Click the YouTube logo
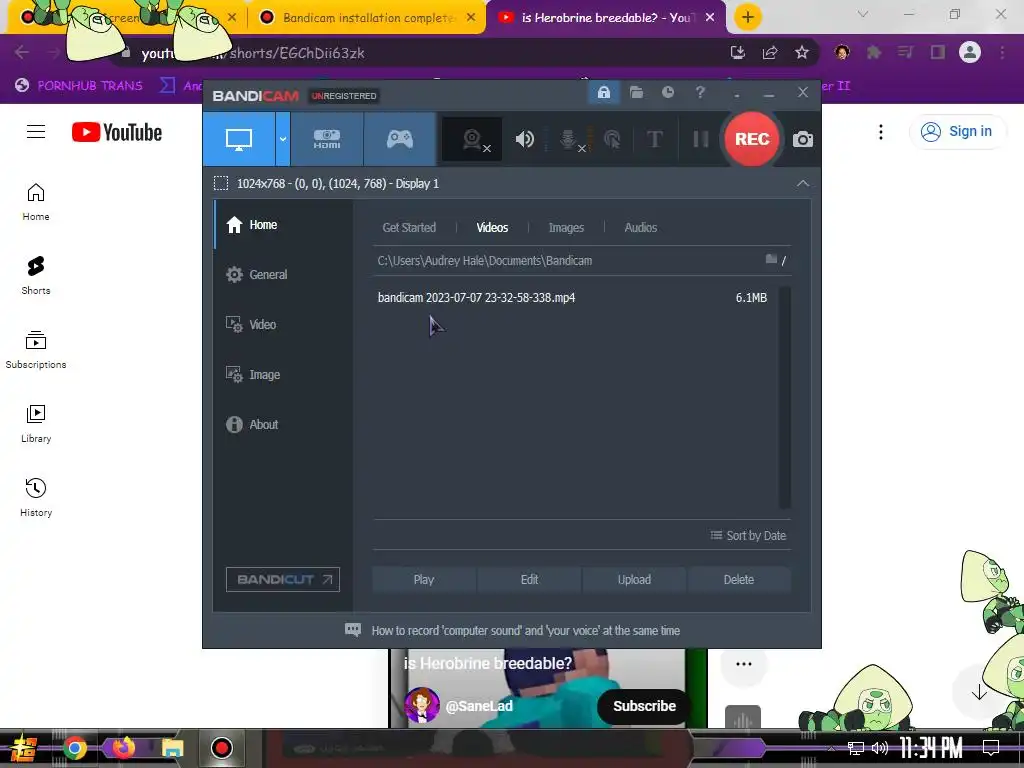The height and width of the screenshot is (768, 1024). coord(117,132)
